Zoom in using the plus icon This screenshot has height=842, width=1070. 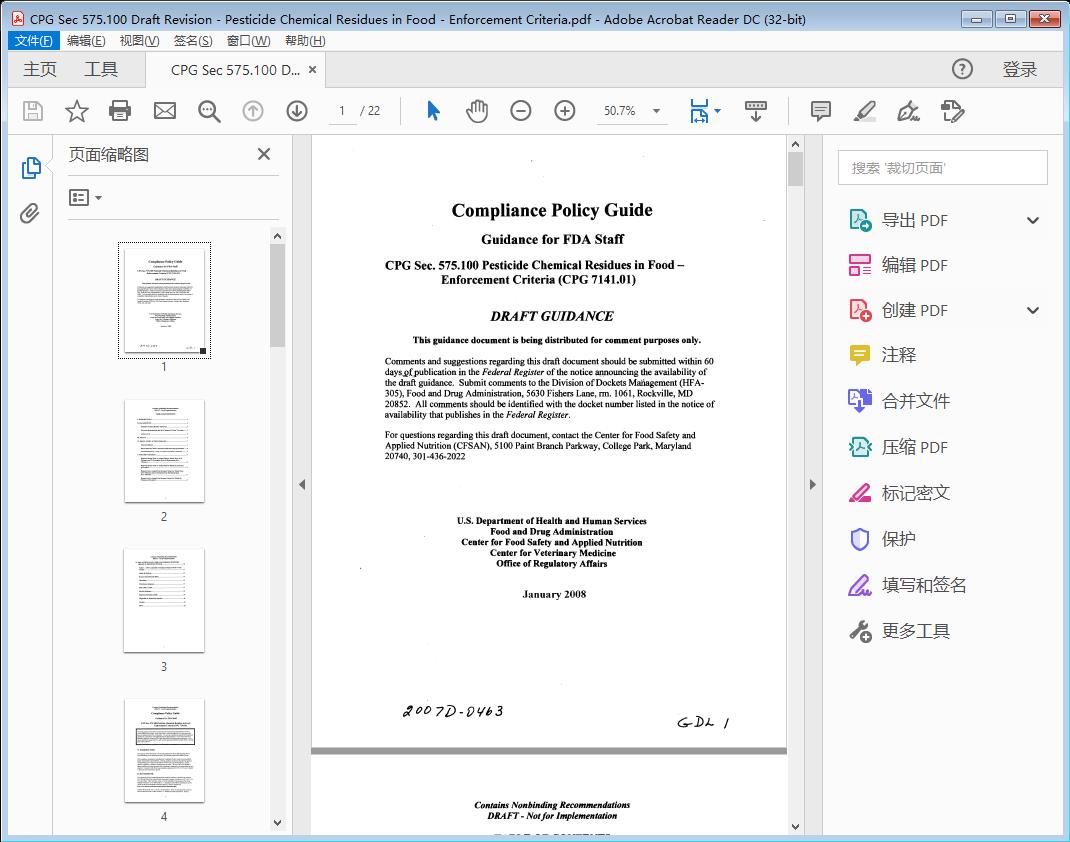(x=564, y=111)
